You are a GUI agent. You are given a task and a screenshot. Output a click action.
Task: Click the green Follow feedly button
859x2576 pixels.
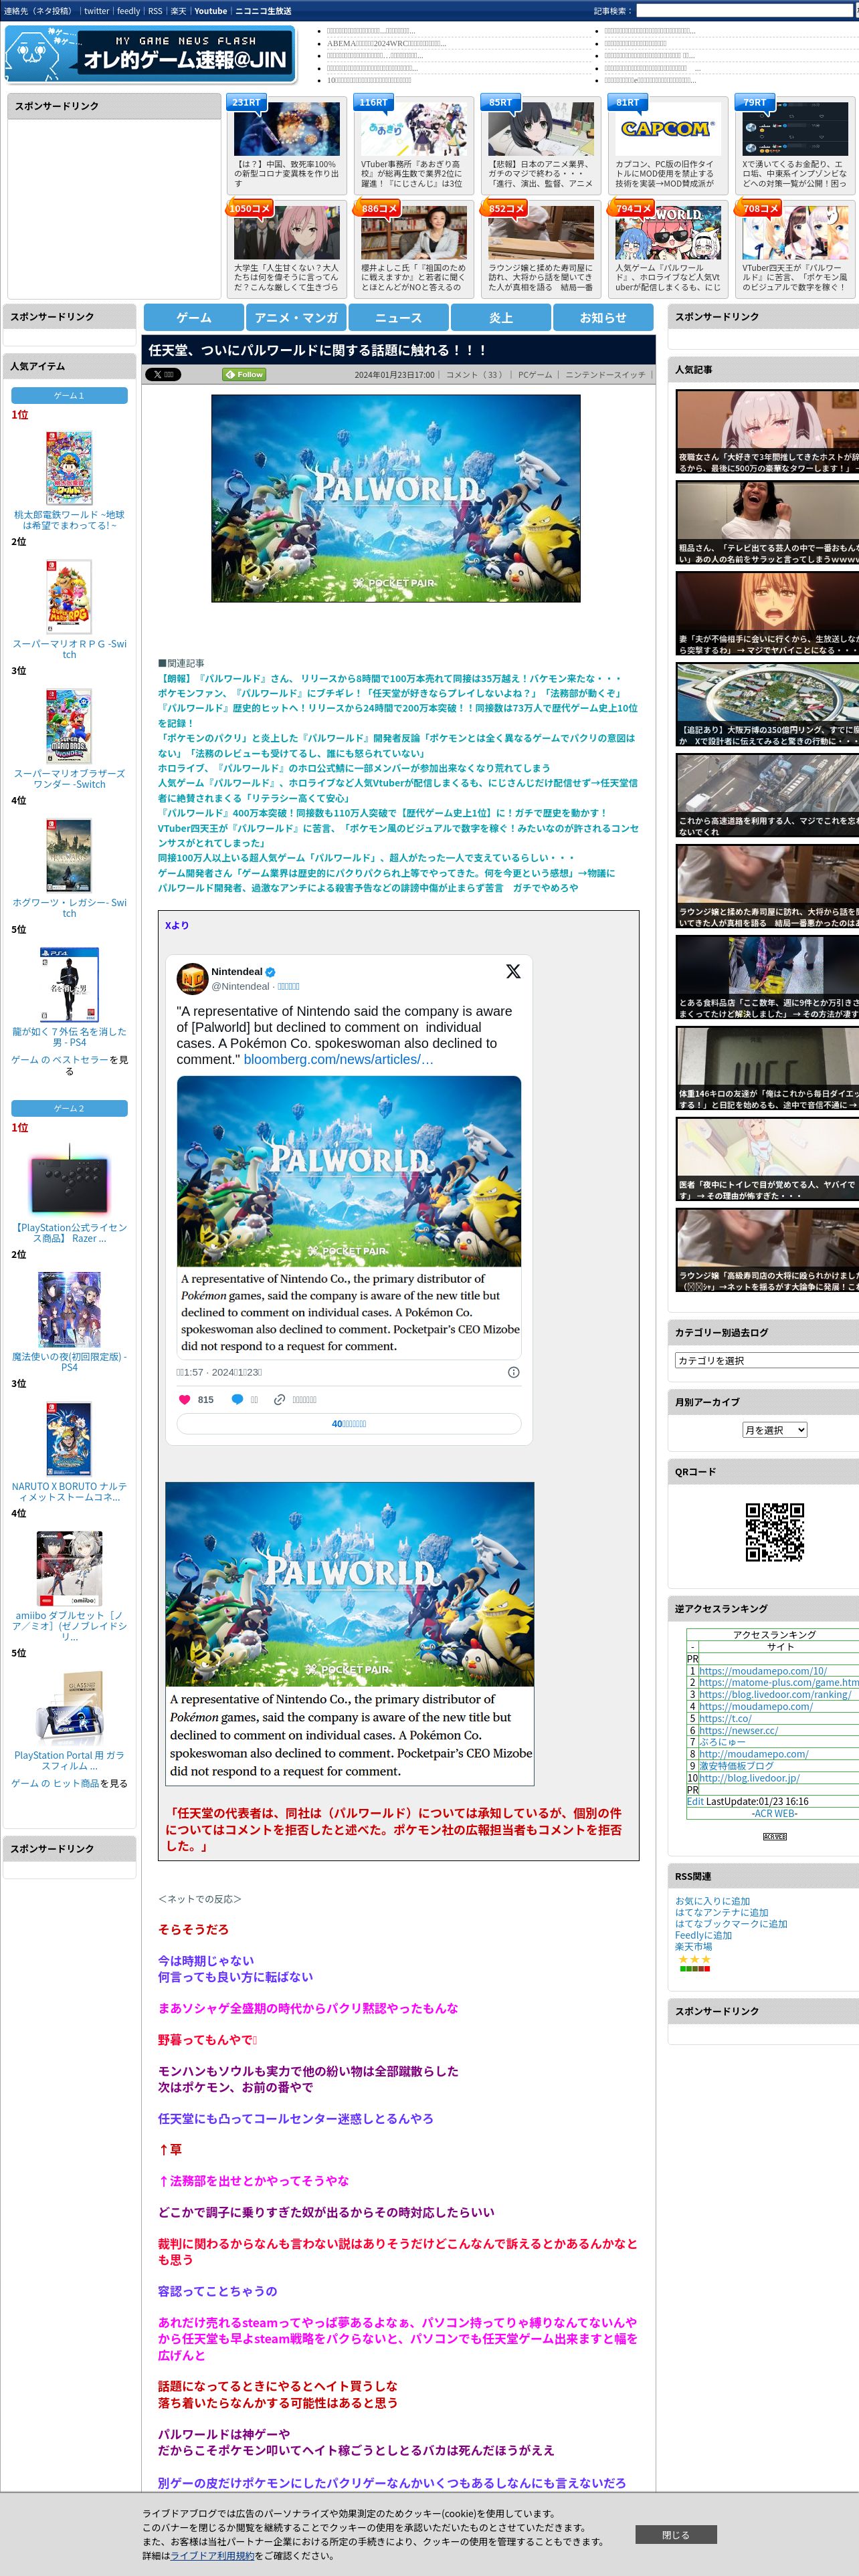(243, 374)
